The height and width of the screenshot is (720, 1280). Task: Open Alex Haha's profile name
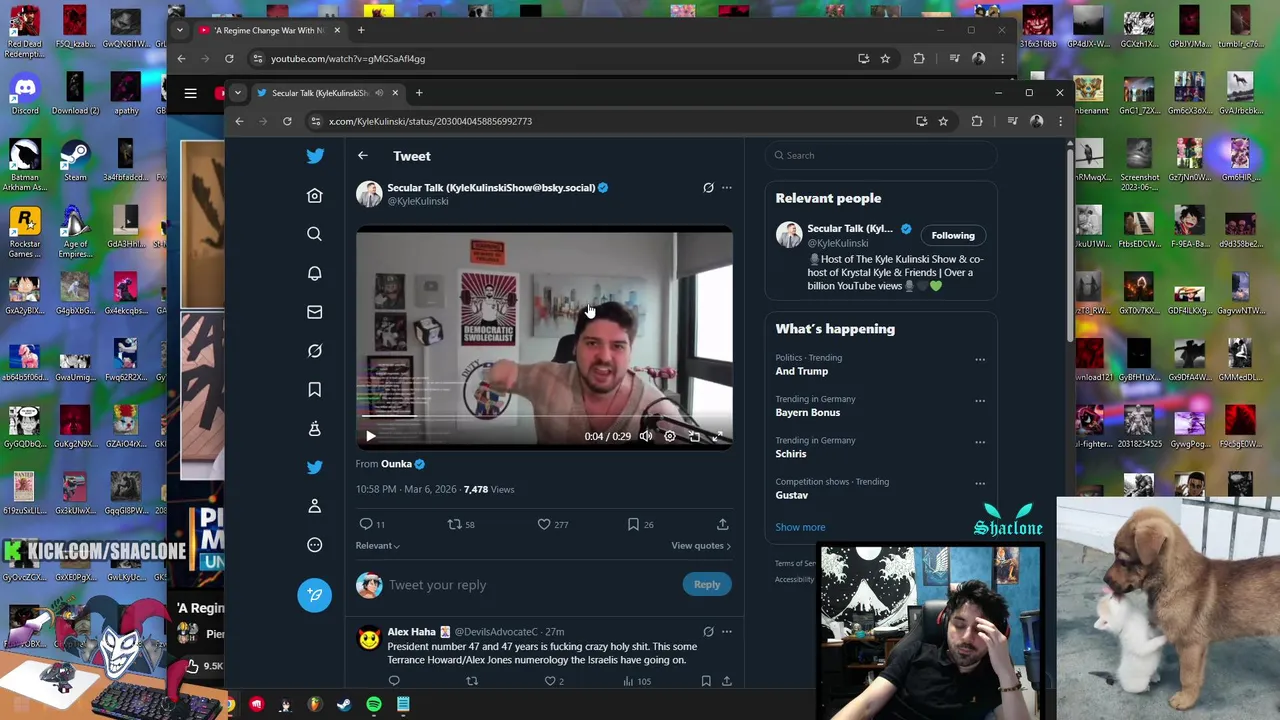pos(411,632)
